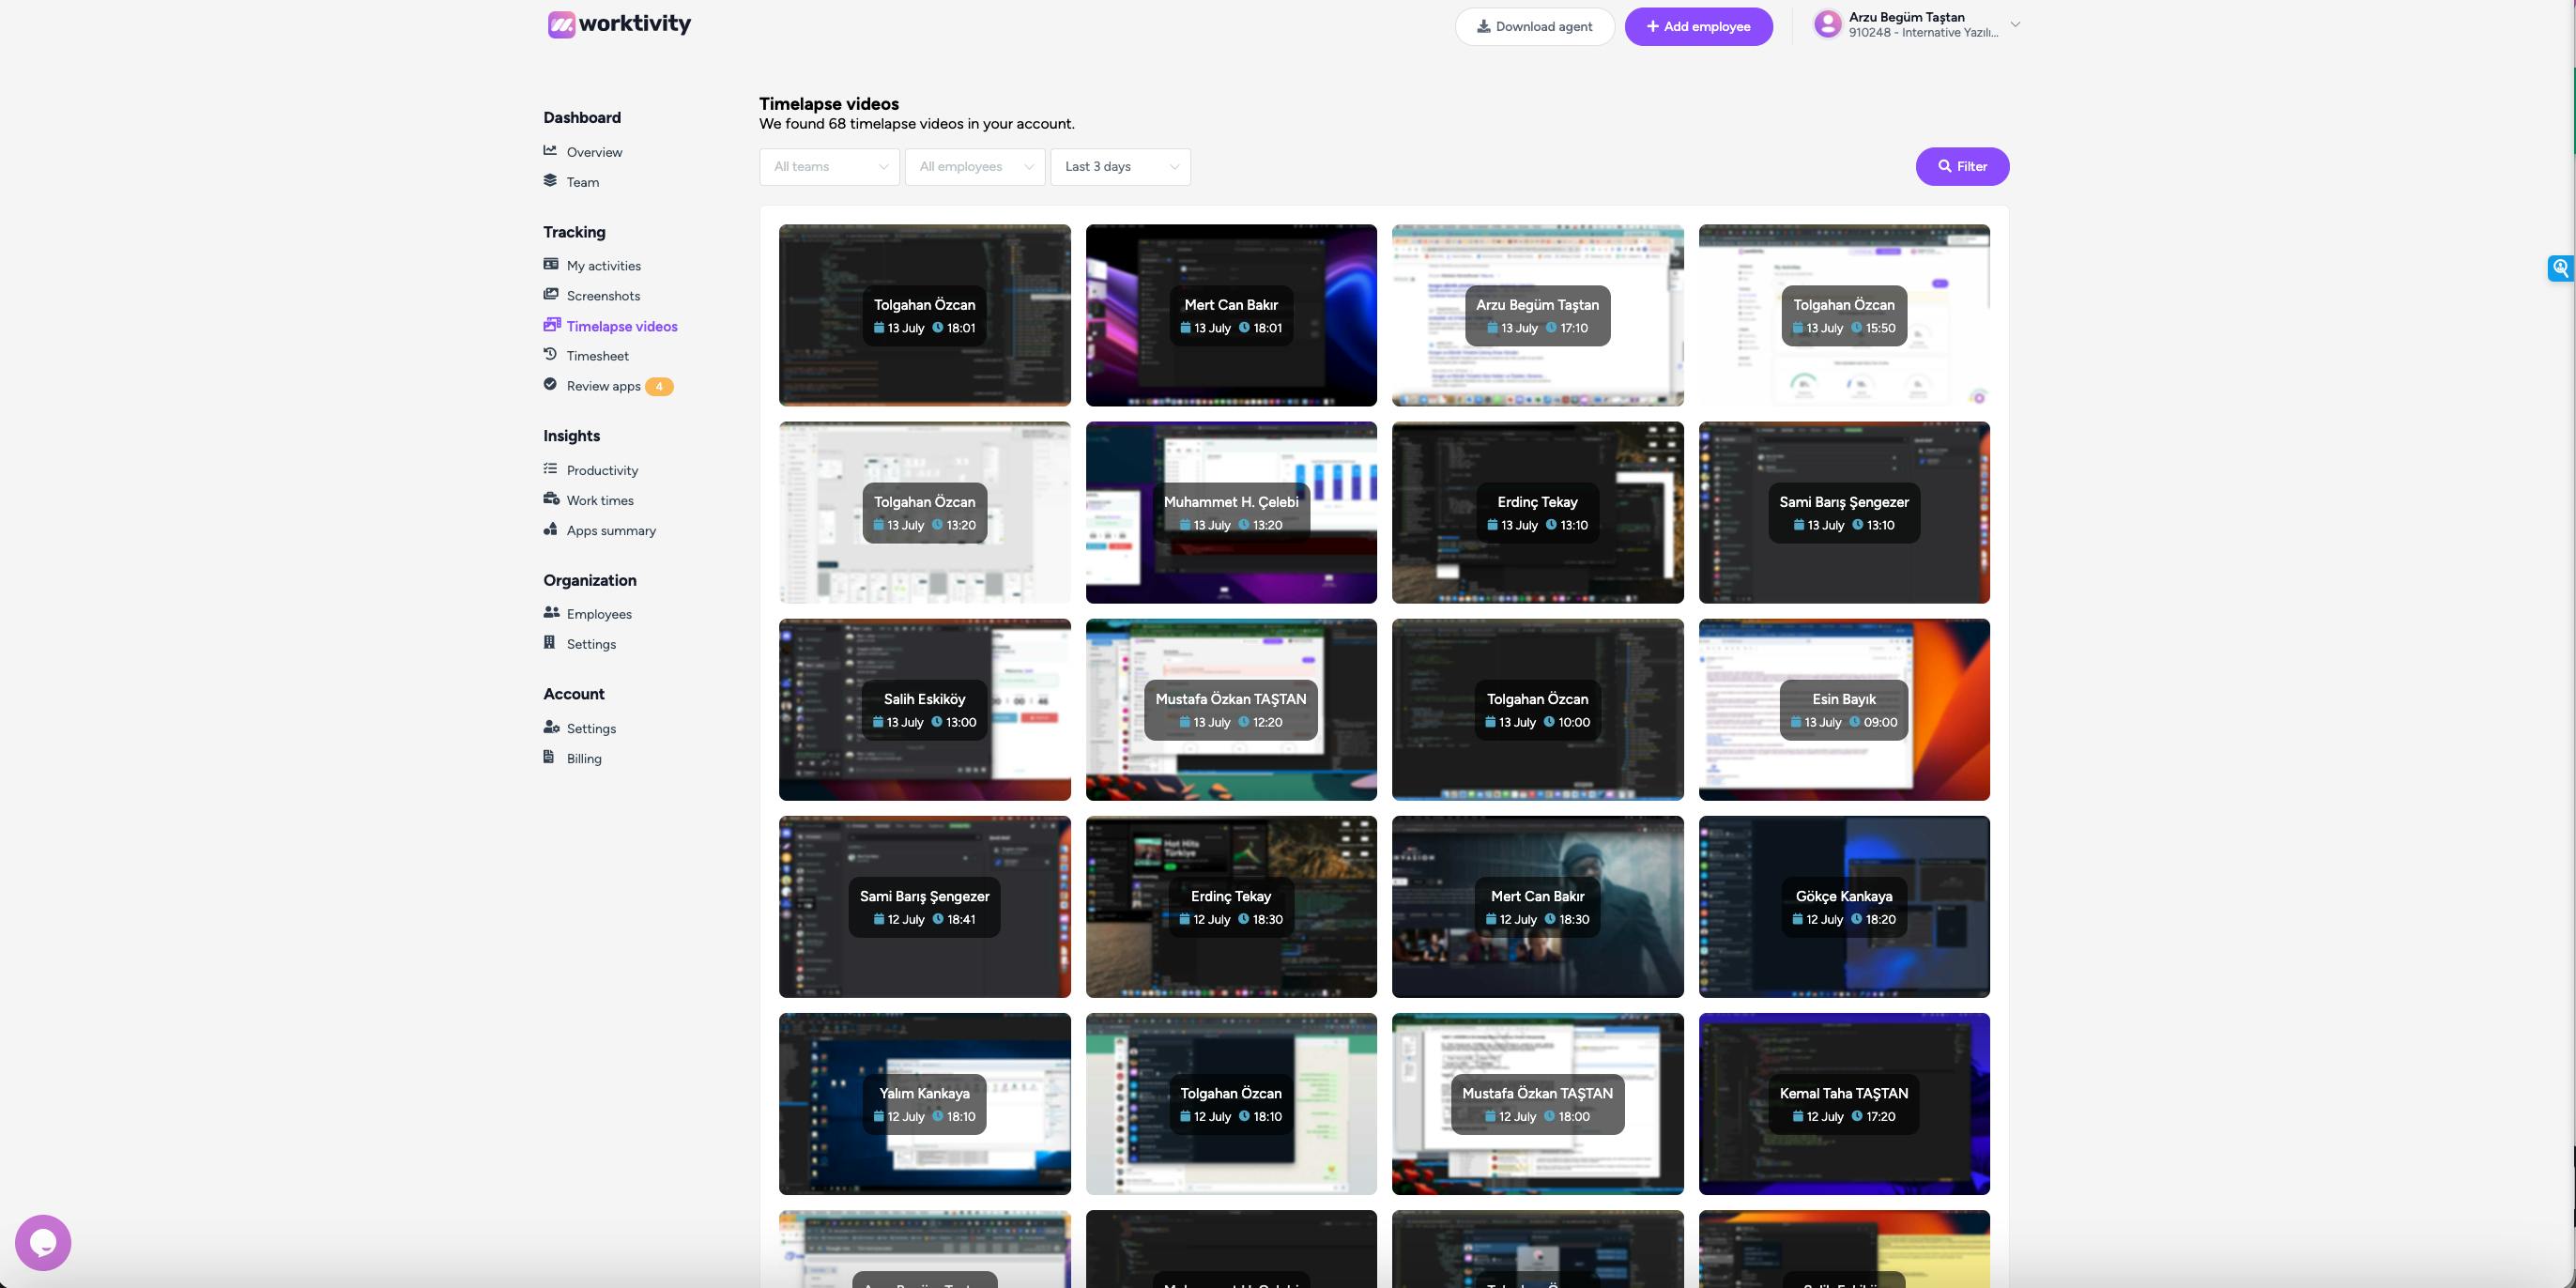Open the Productivity link

(602, 470)
